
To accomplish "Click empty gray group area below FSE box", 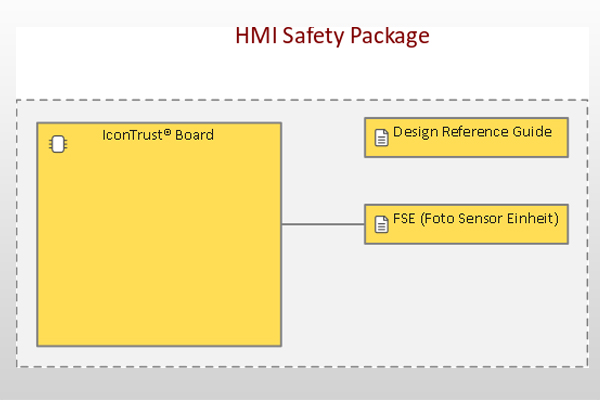I will (x=467, y=304).
